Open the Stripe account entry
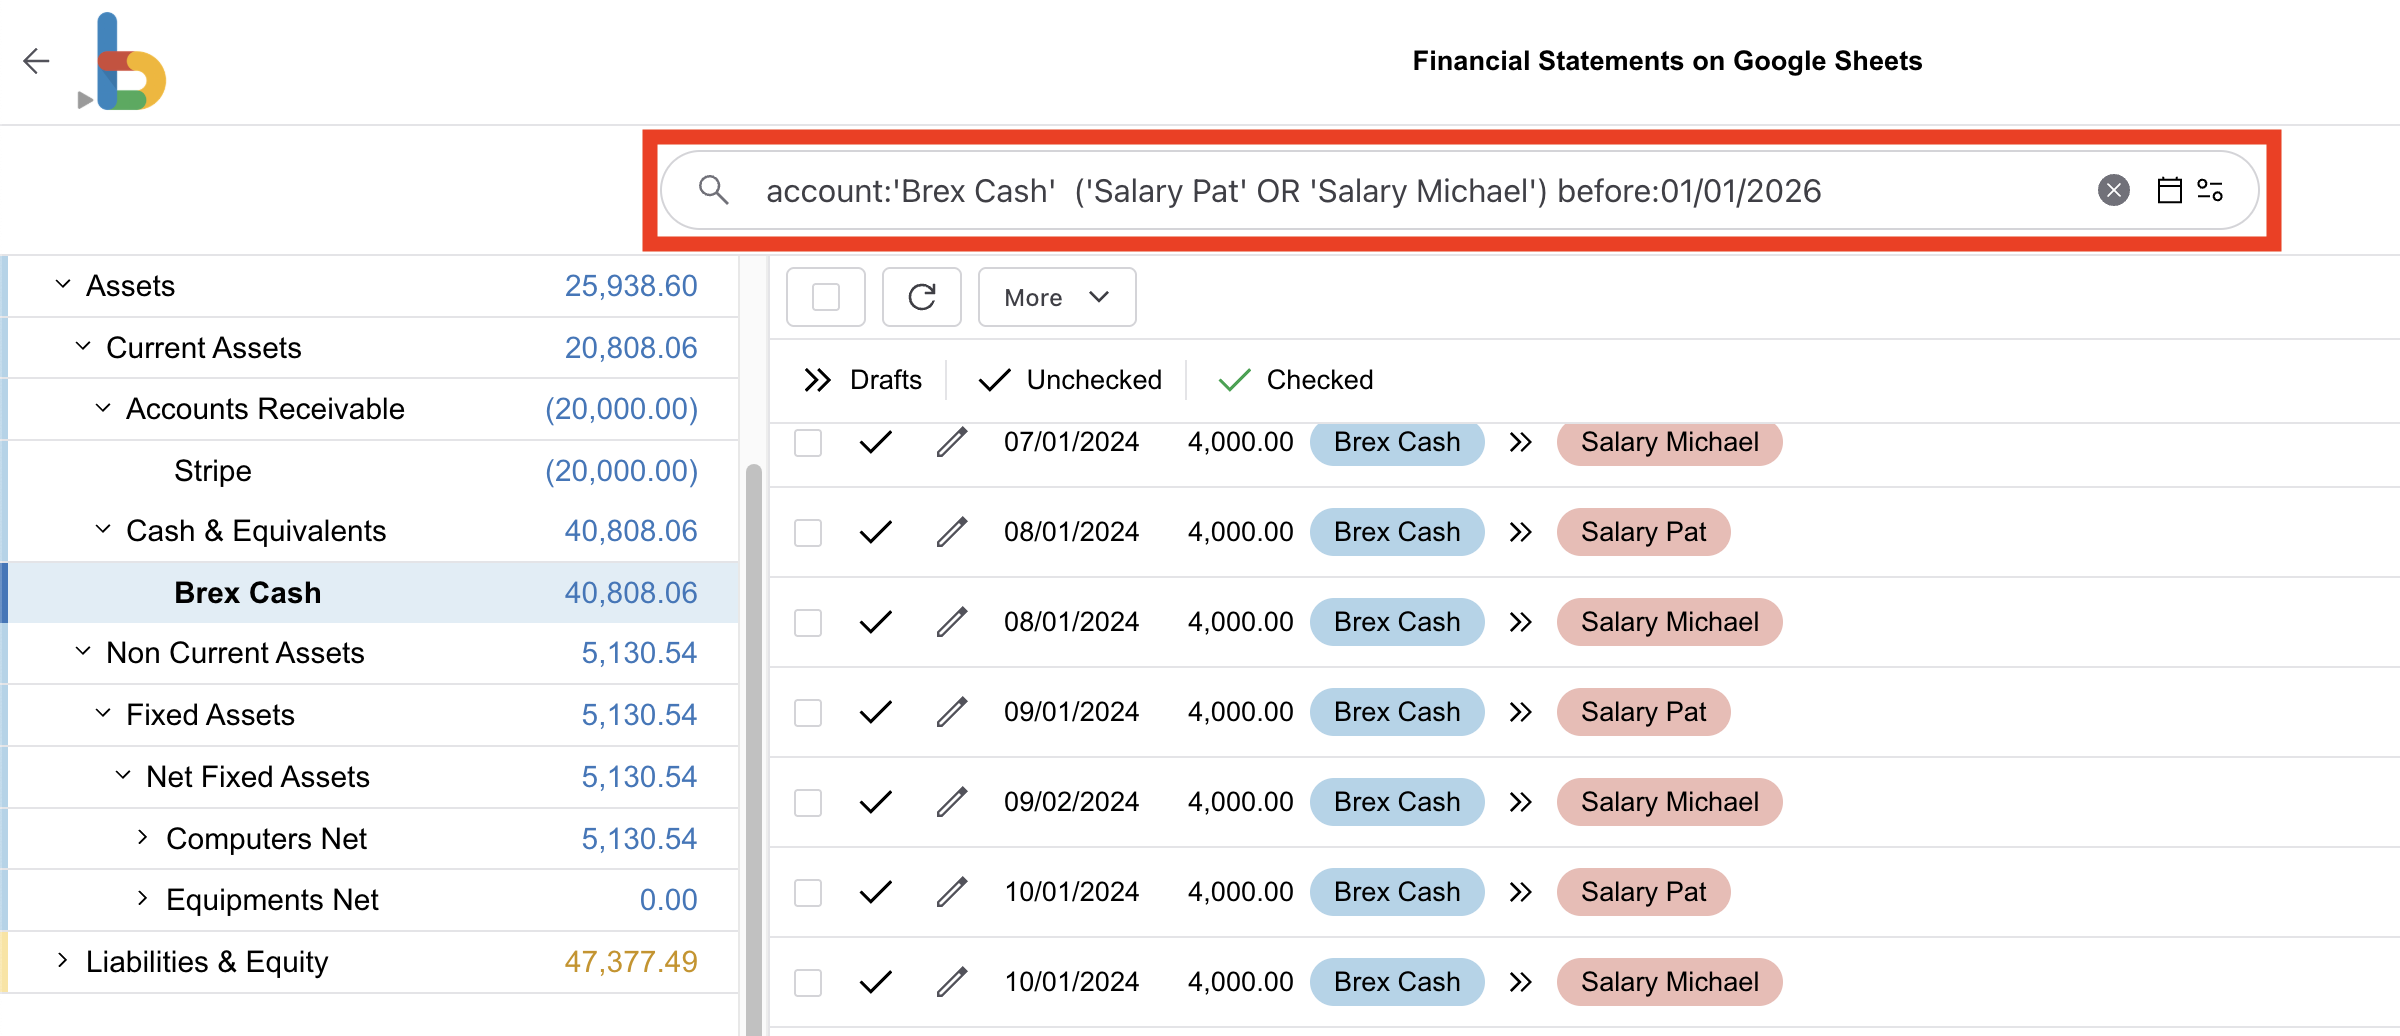The image size is (2400, 1036). point(213,470)
